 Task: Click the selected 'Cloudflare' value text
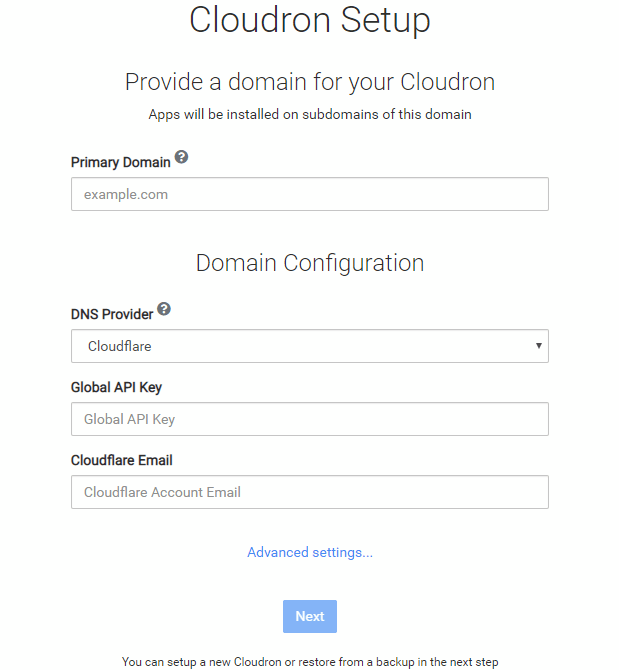(x=119, y=346)
